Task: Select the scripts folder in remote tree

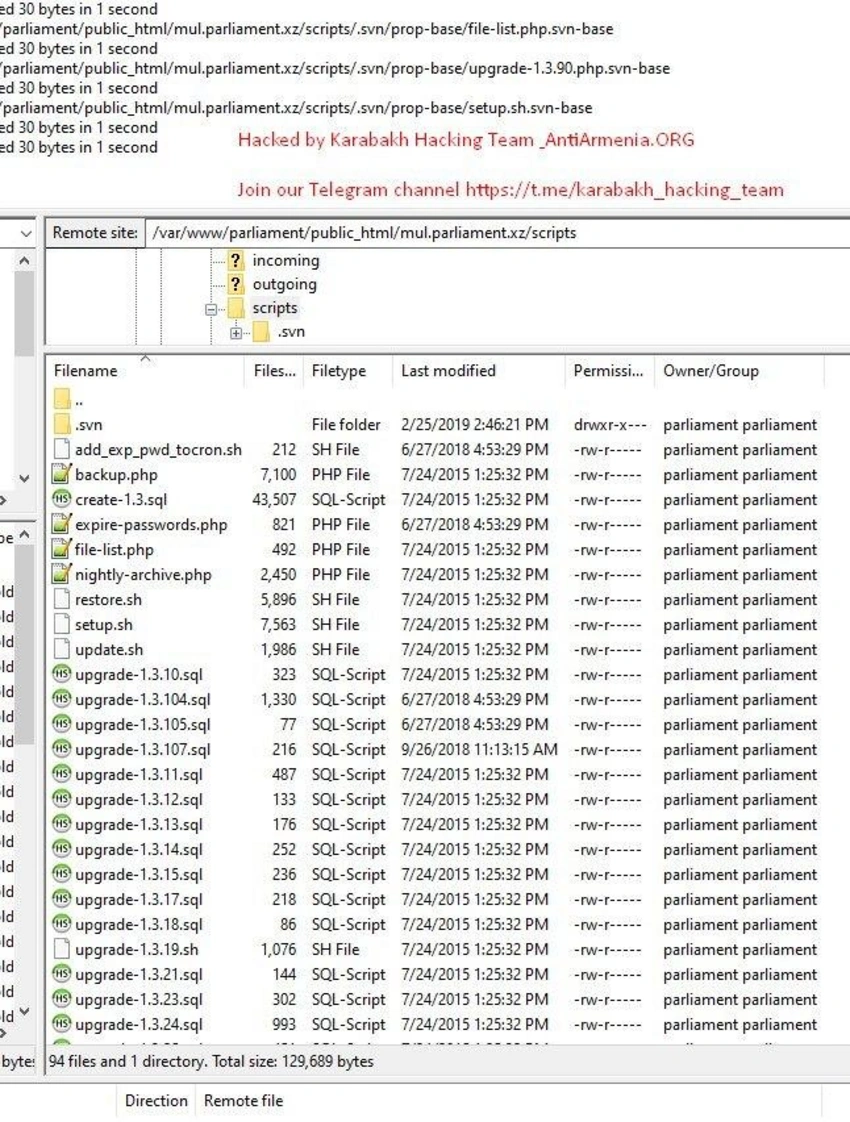Action: click(275, 308)
